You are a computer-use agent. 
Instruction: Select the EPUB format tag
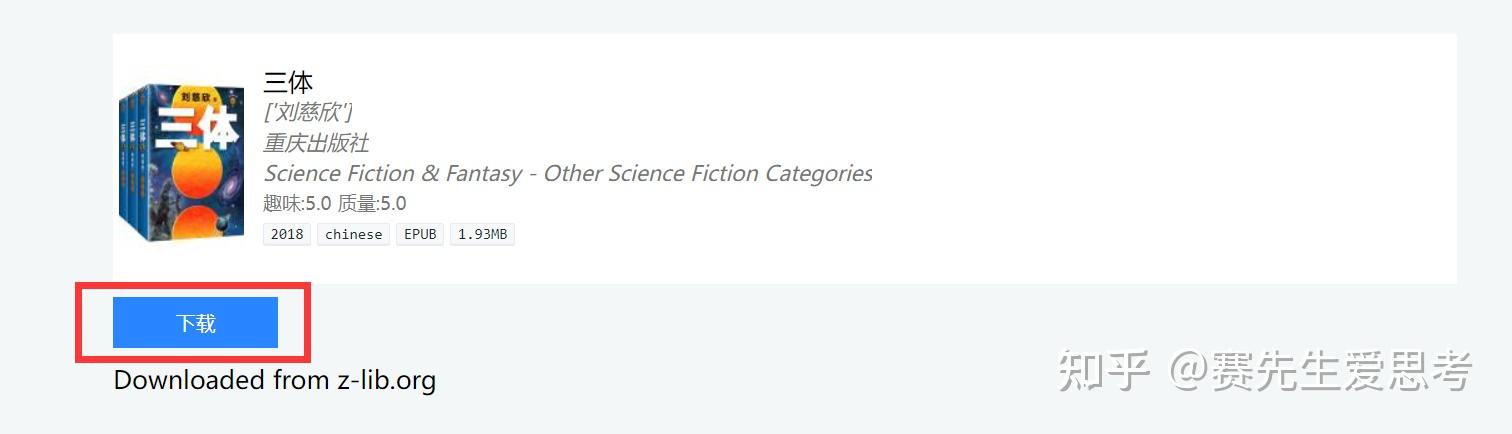(x=419, y=234)
